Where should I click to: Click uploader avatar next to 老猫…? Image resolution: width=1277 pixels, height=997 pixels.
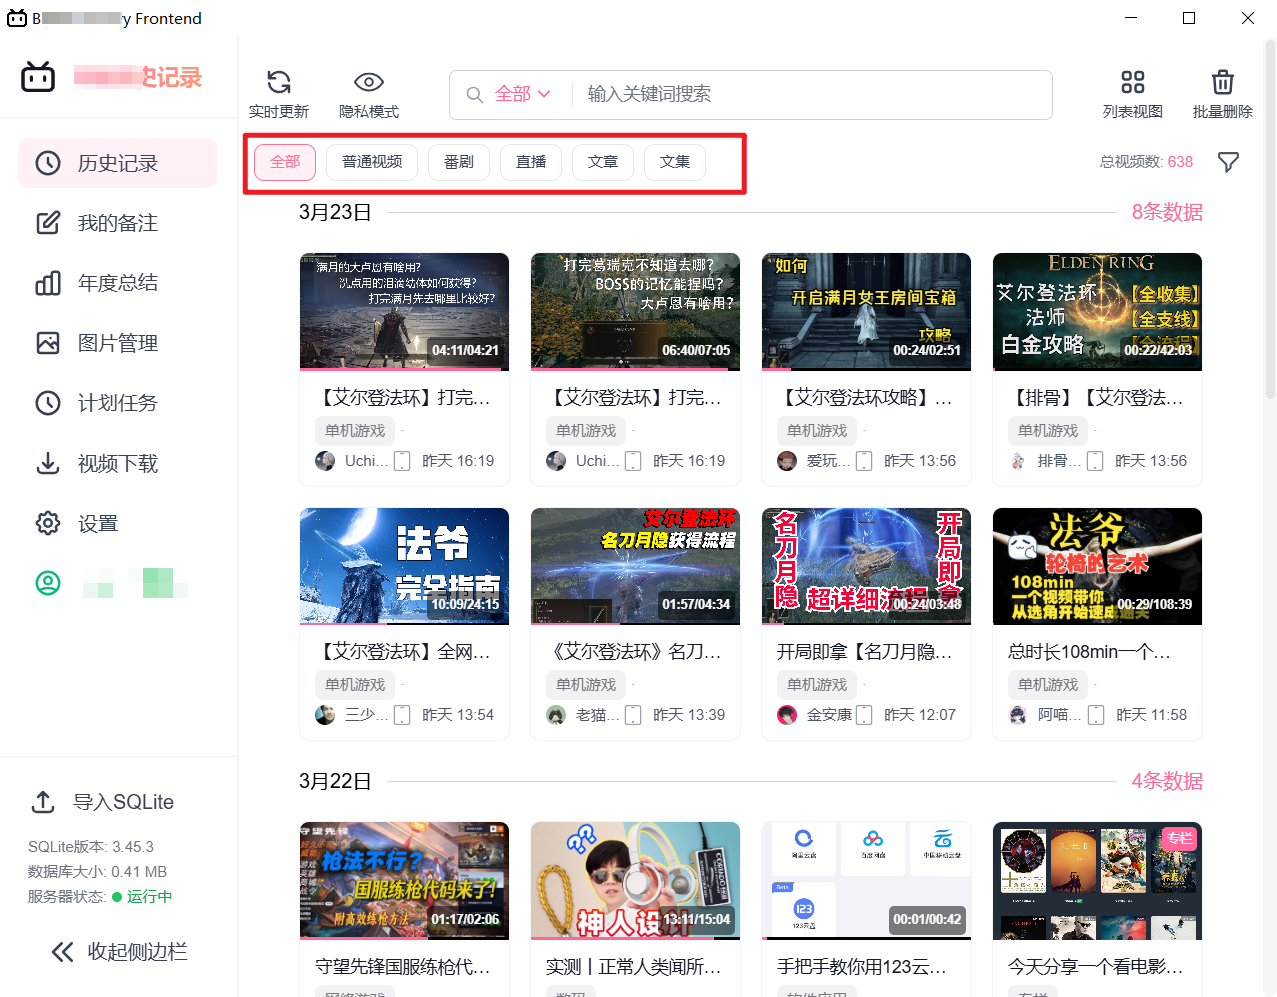click(556, 715)
